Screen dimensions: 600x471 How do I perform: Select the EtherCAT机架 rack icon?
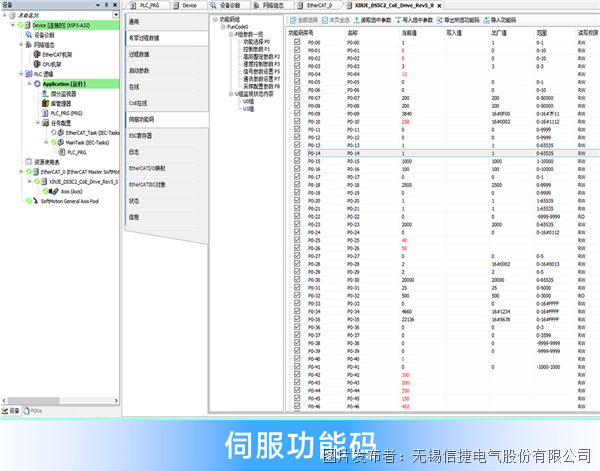click(37, 54)
